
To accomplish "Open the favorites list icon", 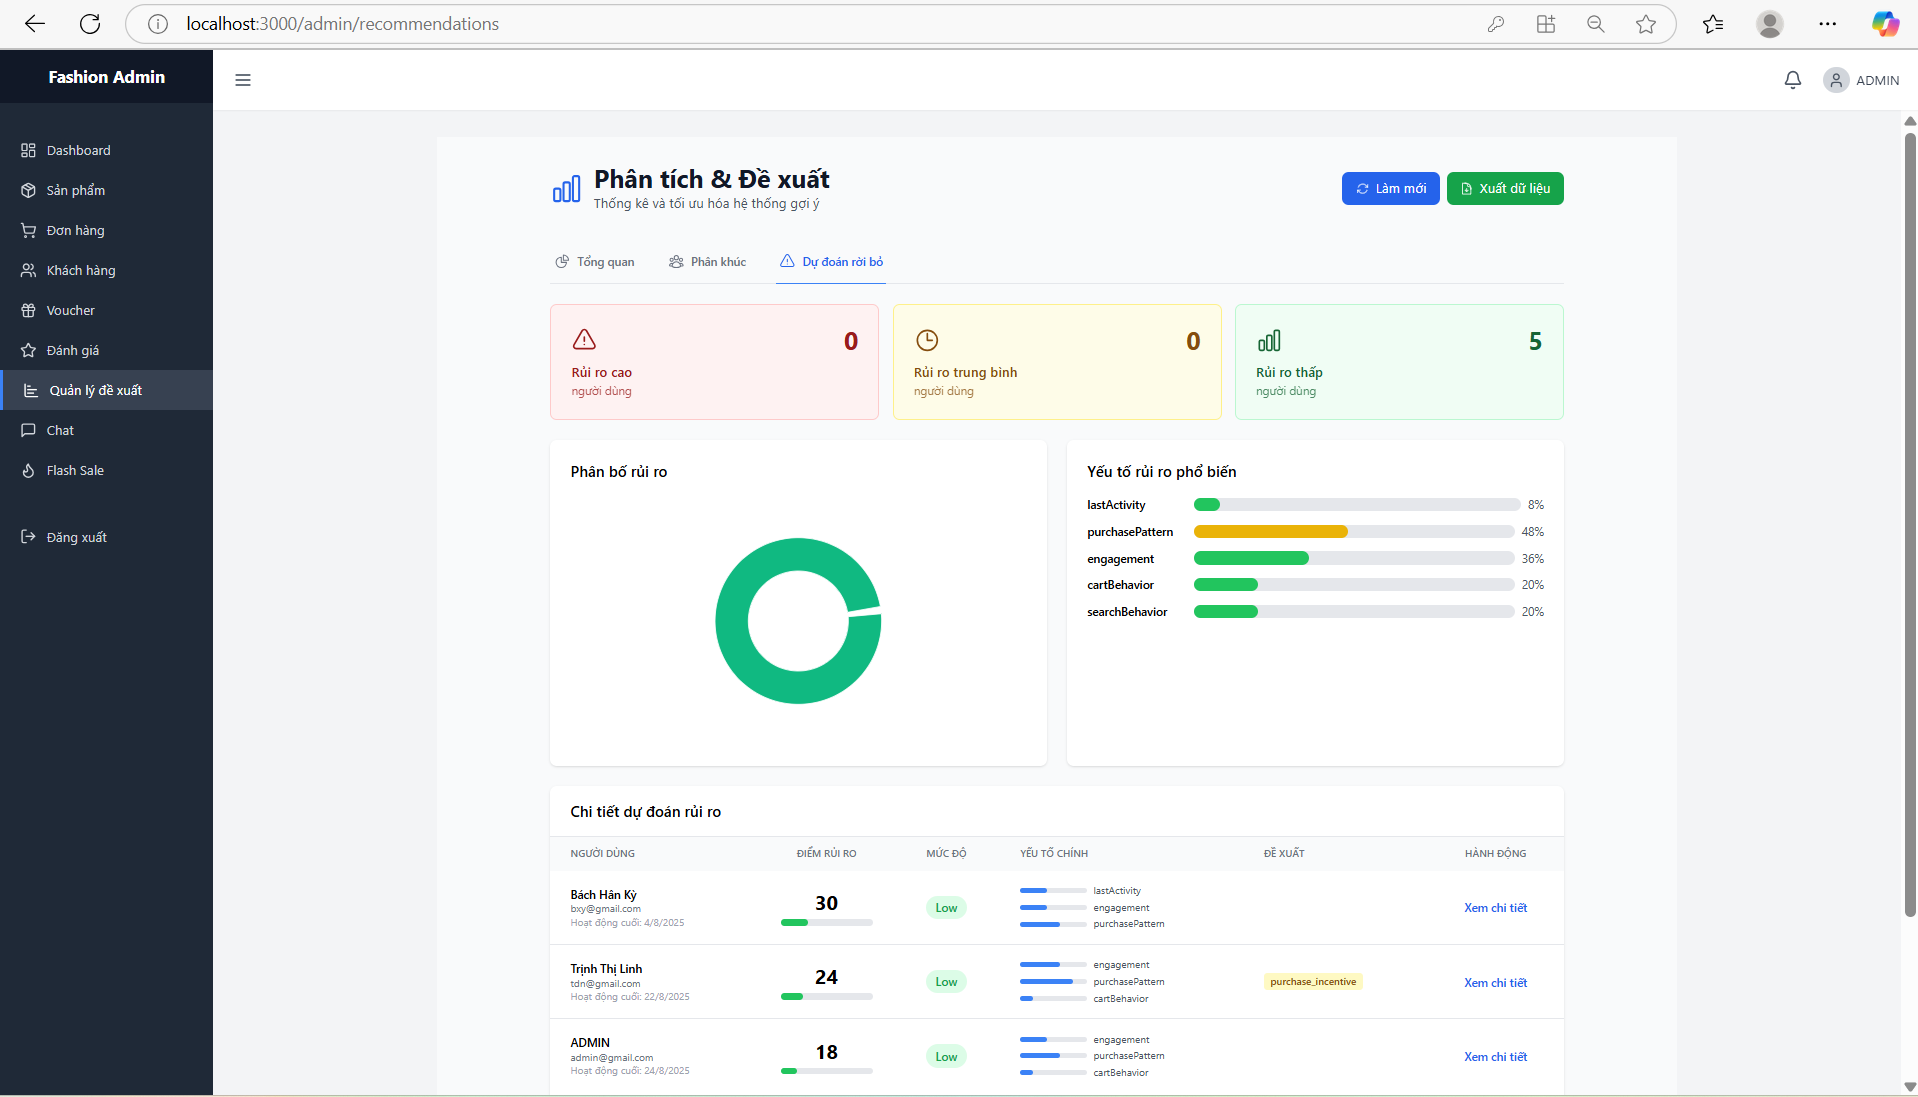I will pos(1713,24).
